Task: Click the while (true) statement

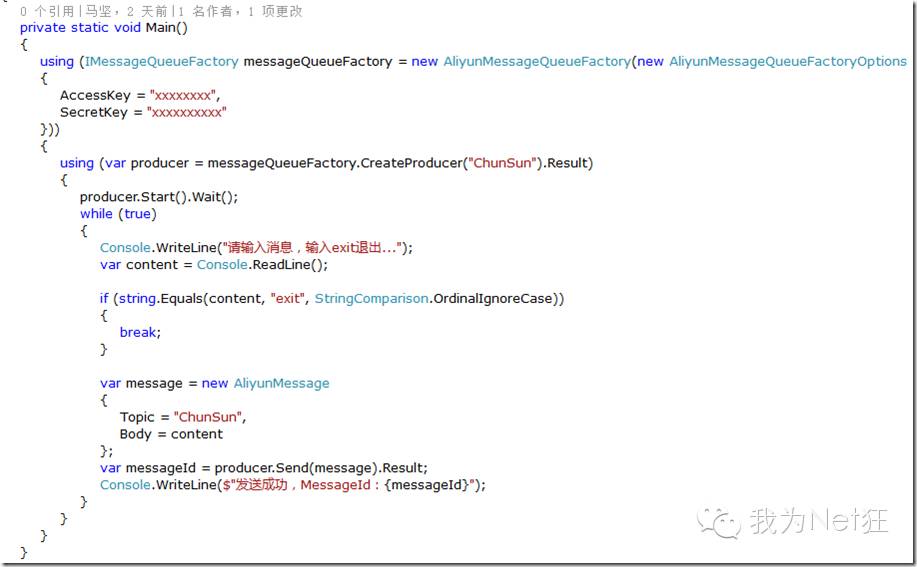Action: point(119,214)
